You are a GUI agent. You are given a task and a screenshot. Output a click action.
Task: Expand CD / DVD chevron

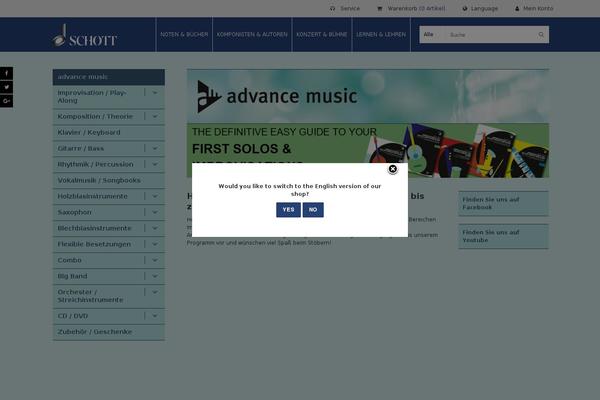155,316
